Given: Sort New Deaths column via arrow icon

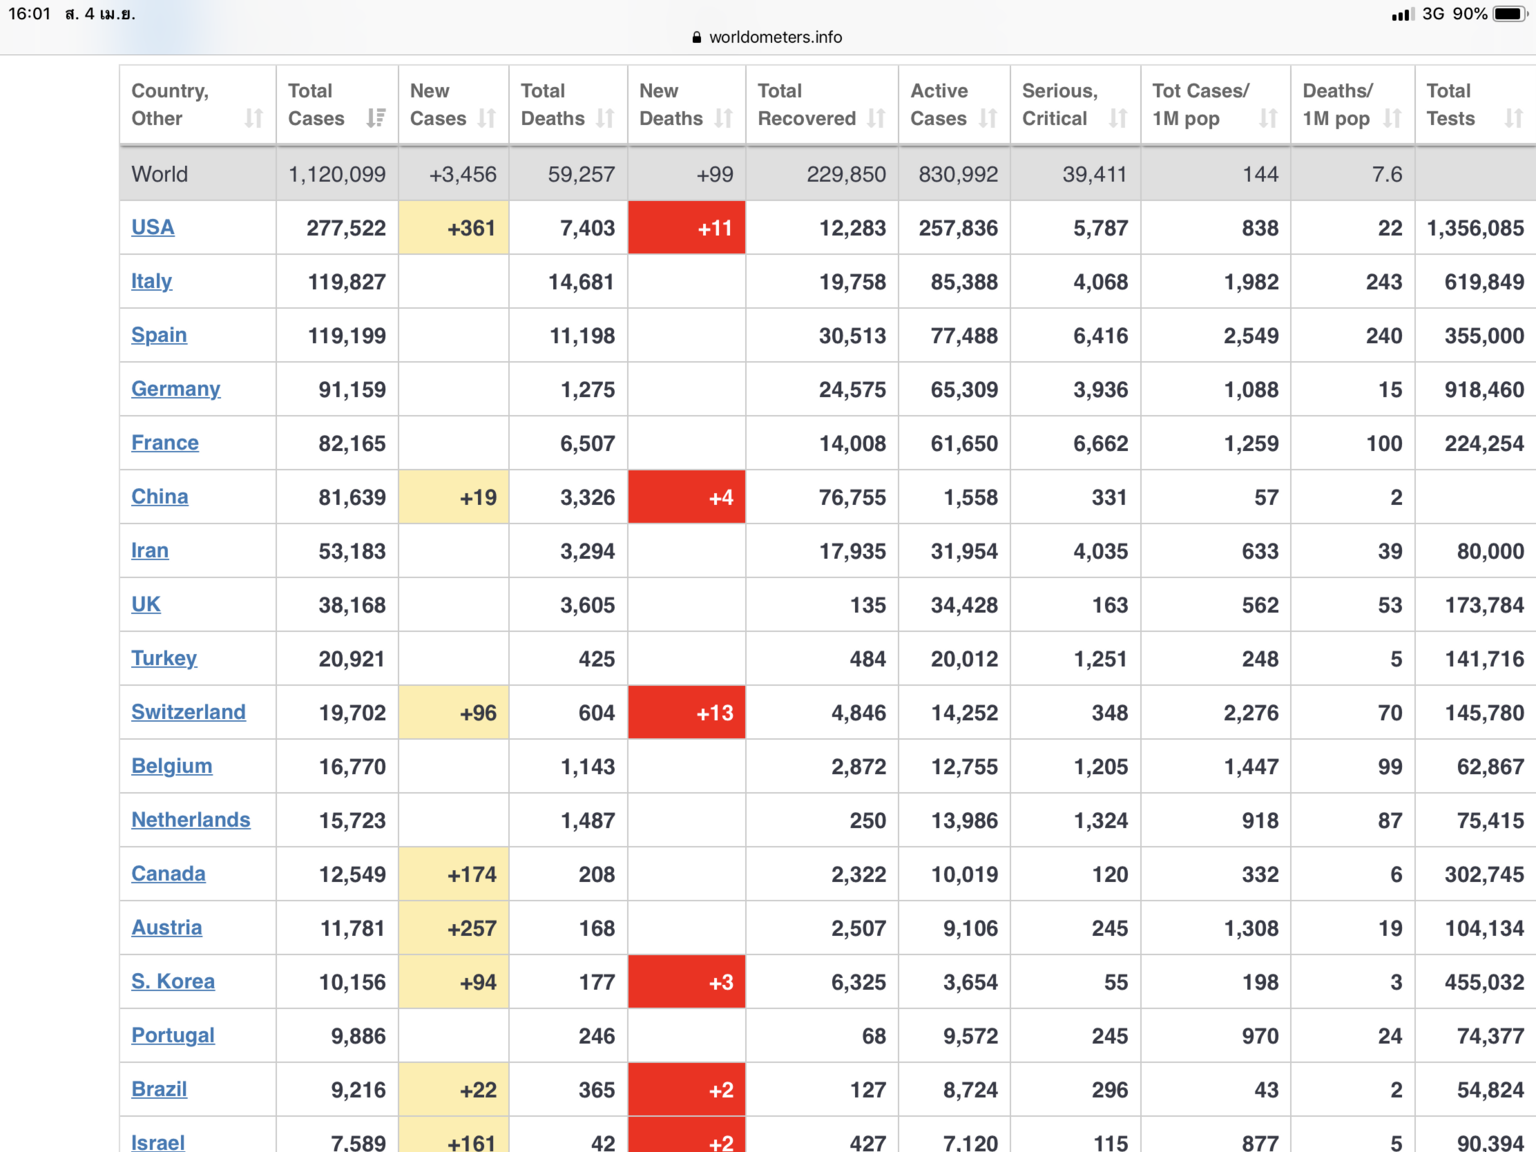Looking at the screenshot, I should (x=724, y=119).
